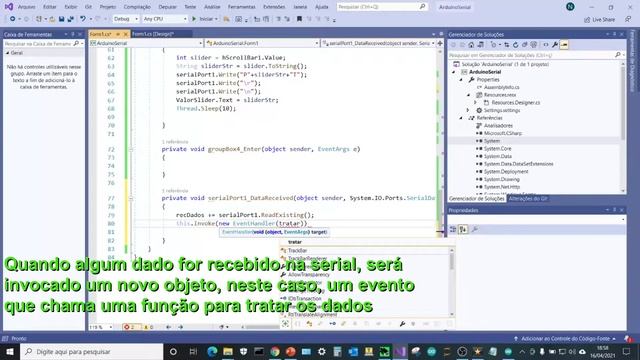The image size is (640, 360).
Task: Click the view code icon in Solution Explorer
Action: click(546, 45)
